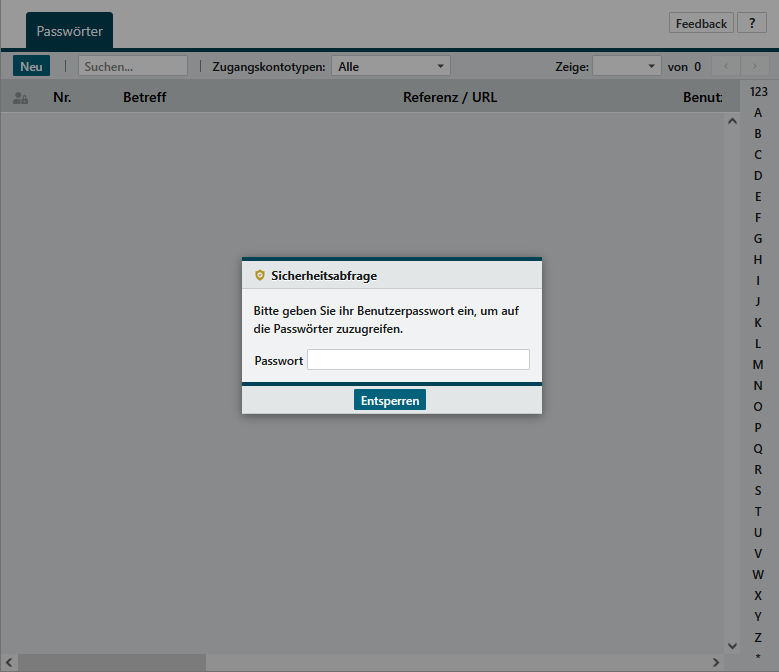779x672 pixels.
Task: Click the Passwort input field
Action: click(x=418, y=360)
